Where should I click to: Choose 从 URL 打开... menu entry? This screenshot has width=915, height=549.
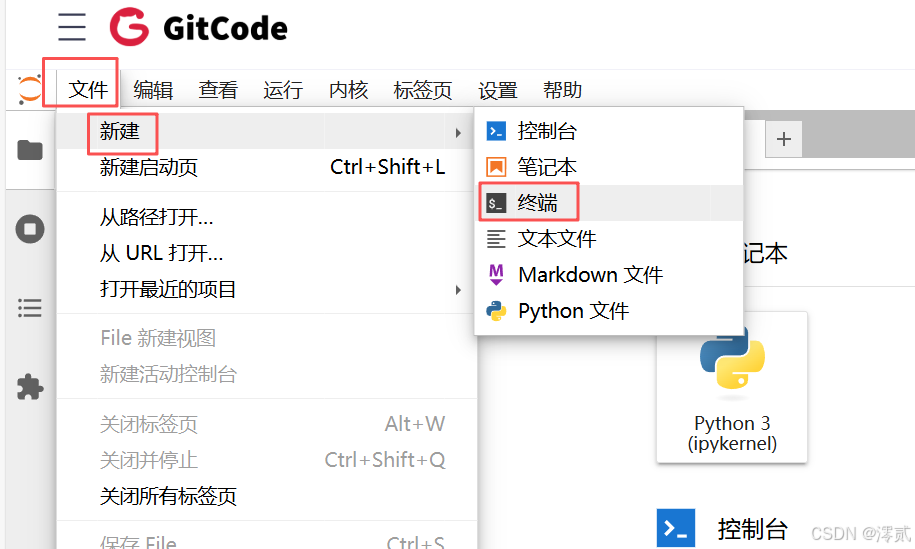coord(266,254)
